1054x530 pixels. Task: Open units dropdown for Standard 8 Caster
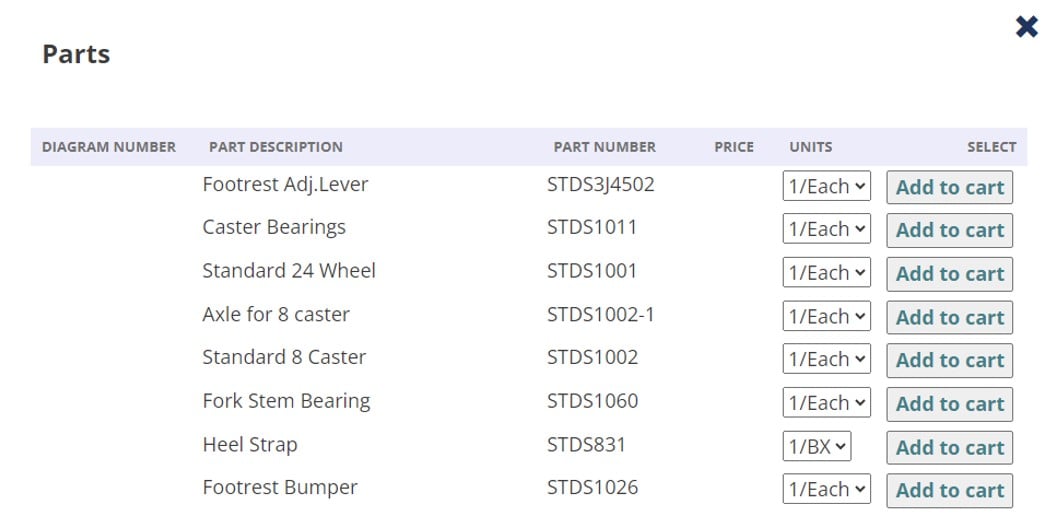tap(826, 359)
